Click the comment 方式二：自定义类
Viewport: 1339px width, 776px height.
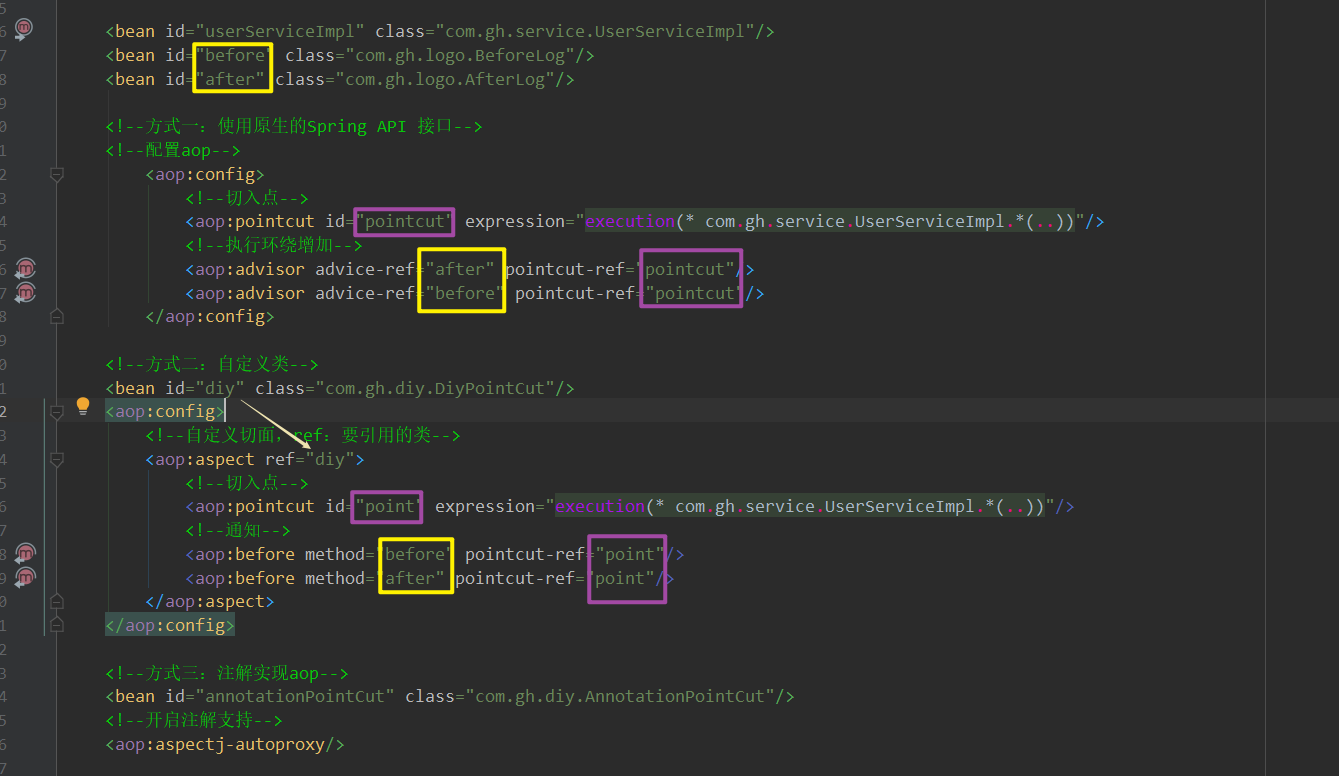coord(212,364)
